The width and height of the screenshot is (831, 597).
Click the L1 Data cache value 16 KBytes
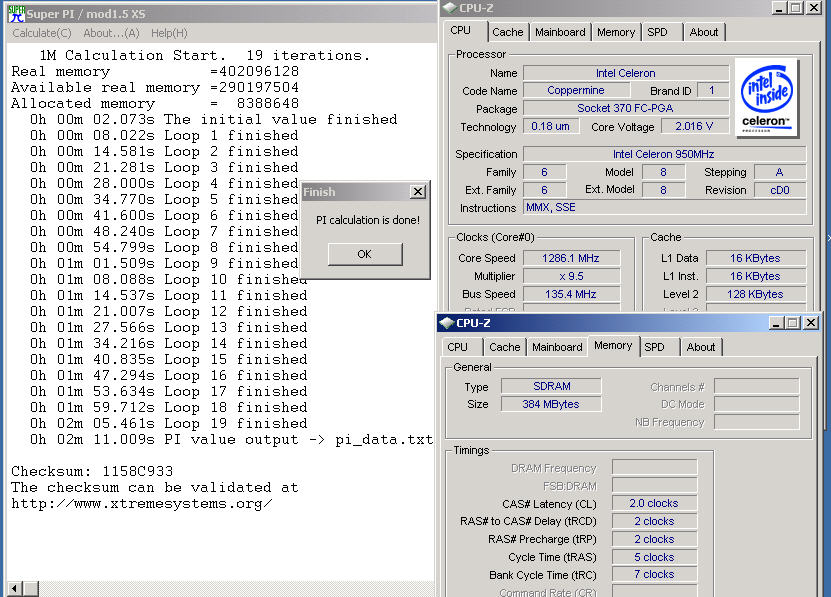pyautogui.click(x=755, y=258)
